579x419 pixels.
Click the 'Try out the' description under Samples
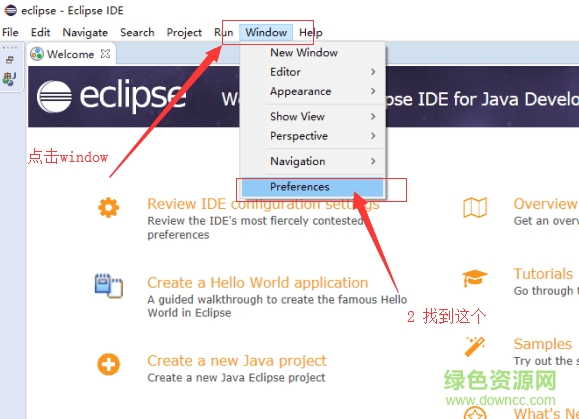tap(546, 361)
